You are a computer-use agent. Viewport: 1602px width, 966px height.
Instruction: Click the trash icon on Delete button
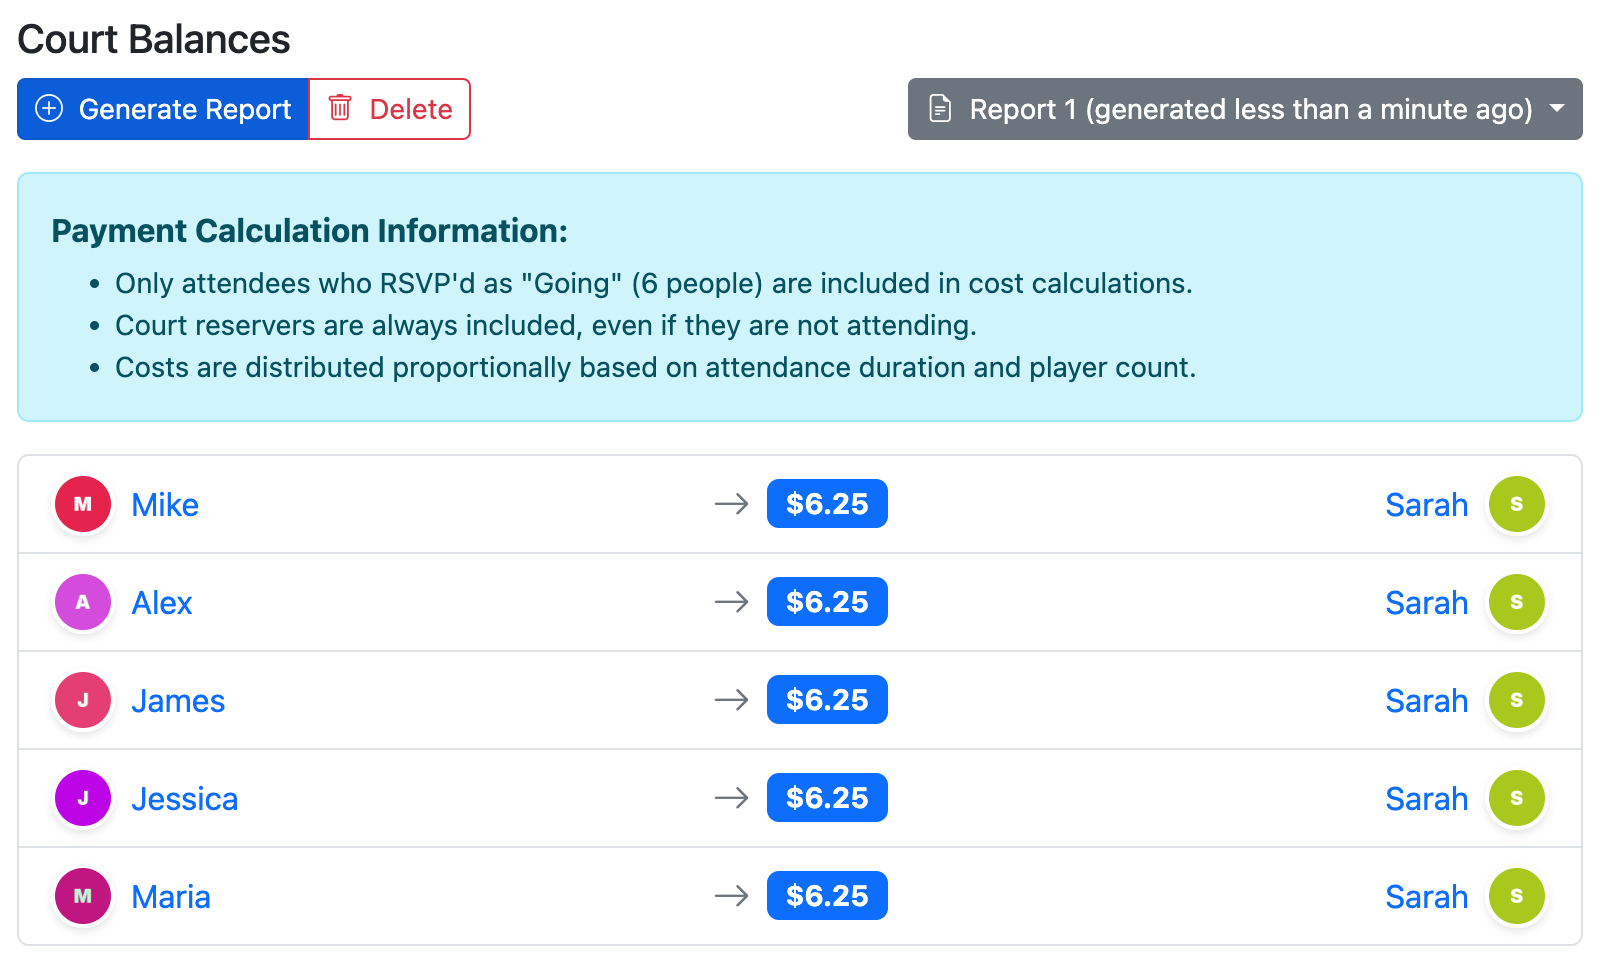pos(340,108)
